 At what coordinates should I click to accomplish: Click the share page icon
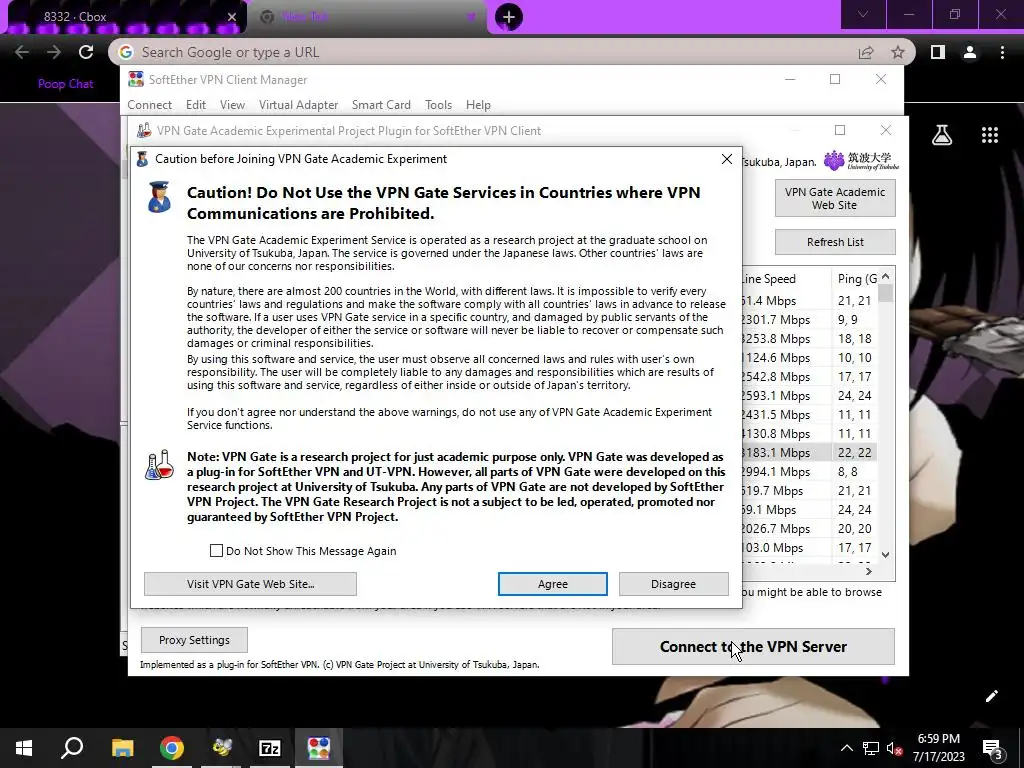[866, 52]
